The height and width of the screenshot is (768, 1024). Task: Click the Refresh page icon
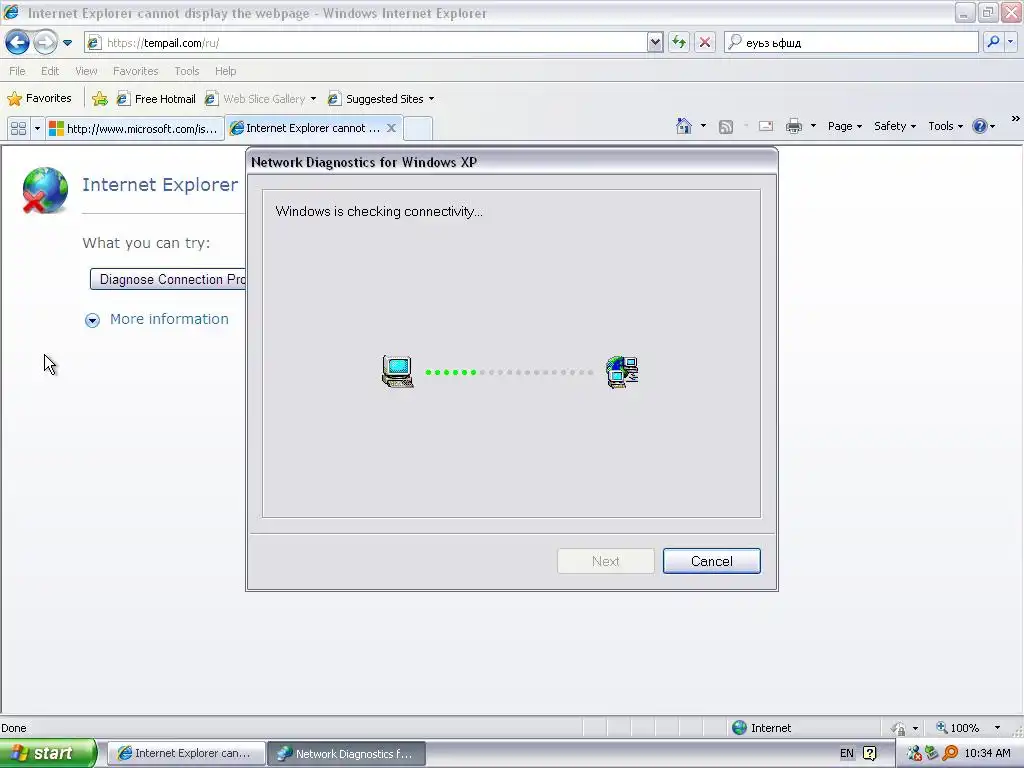point(679,43)
